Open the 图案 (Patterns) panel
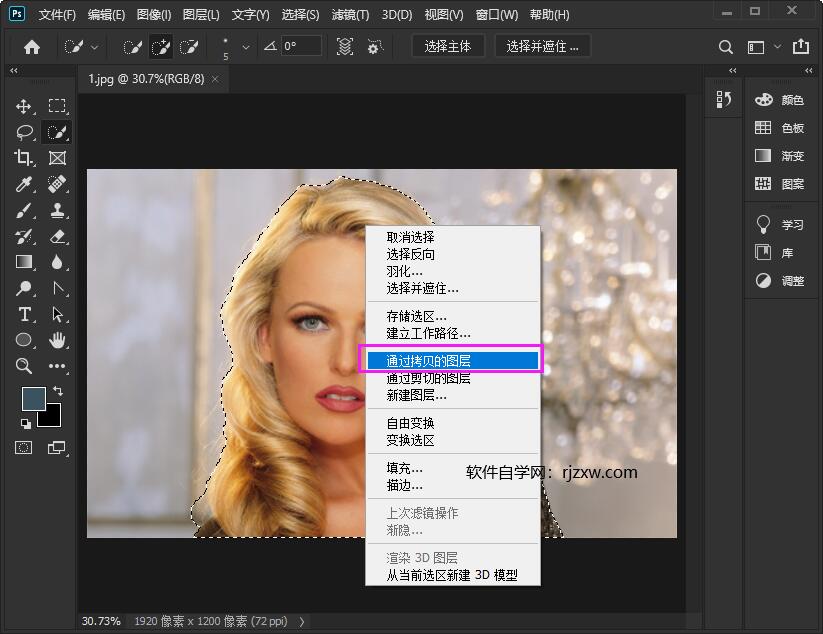 tap(792, 183)
